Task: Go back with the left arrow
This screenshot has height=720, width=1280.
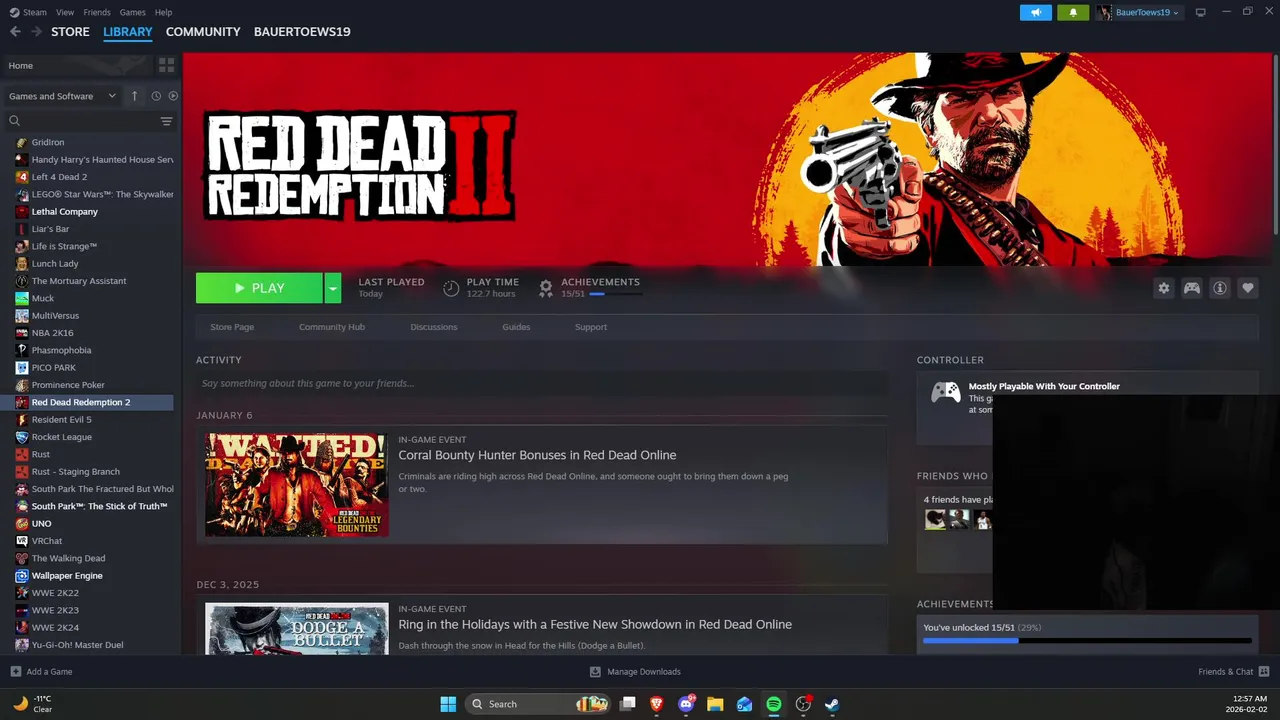Action: click(x=15, y=32)
